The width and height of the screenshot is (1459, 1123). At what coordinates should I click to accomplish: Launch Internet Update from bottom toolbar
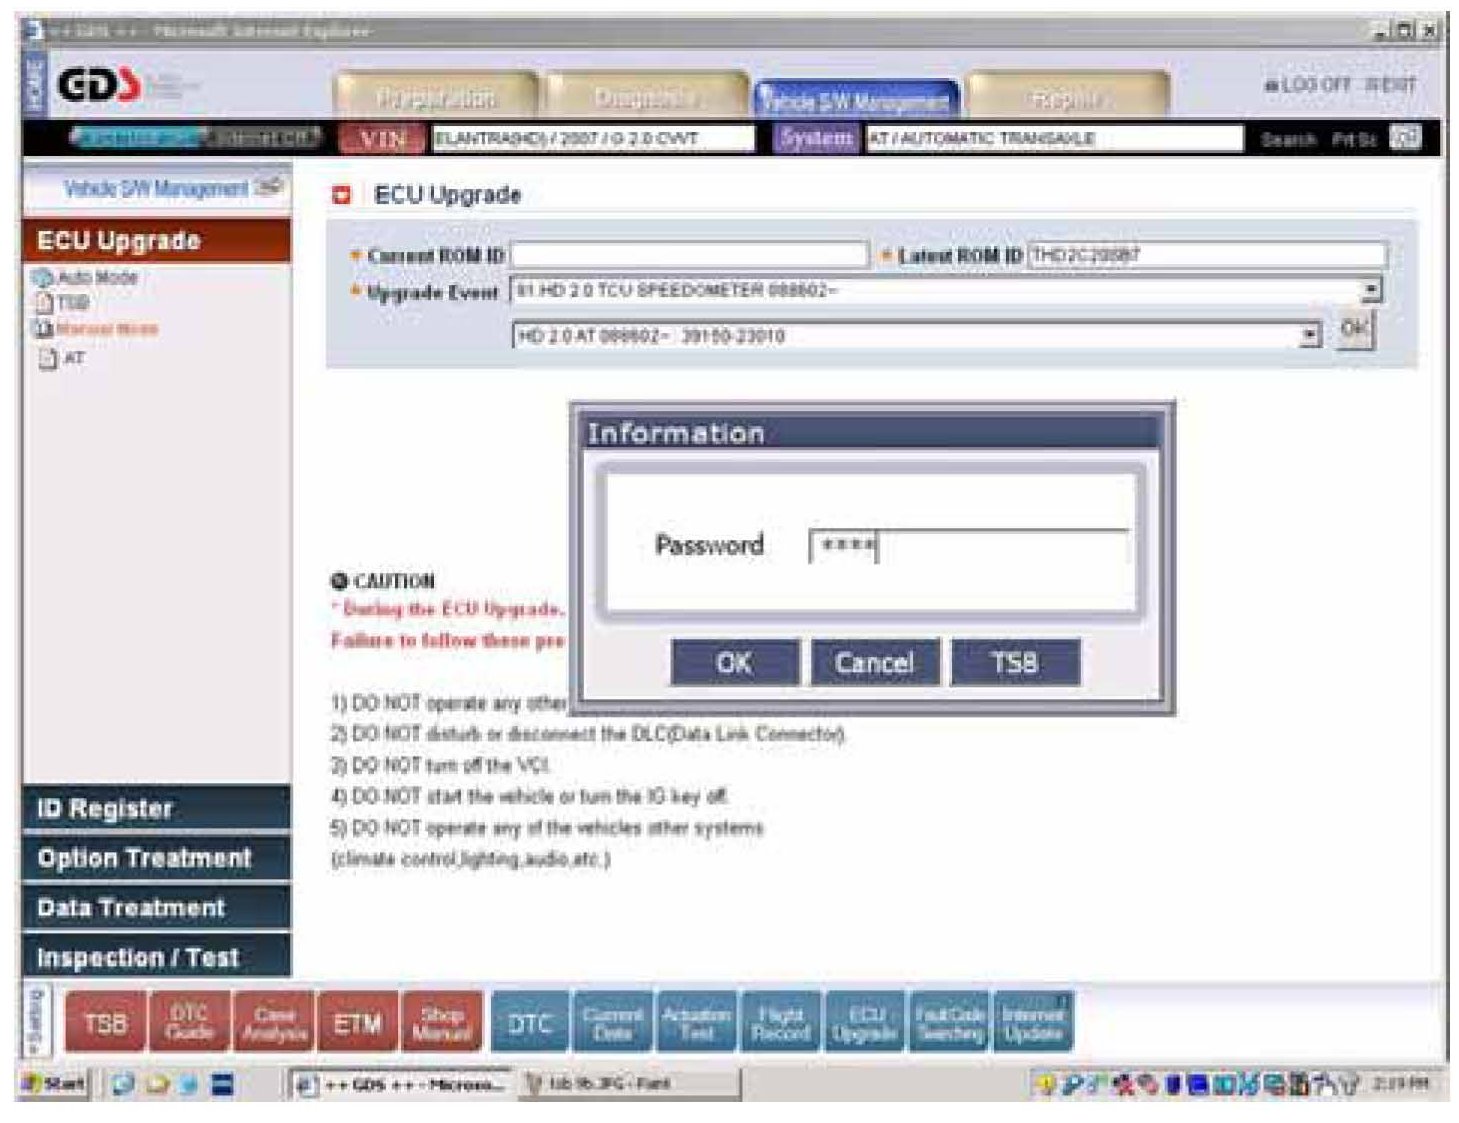1032,1023
